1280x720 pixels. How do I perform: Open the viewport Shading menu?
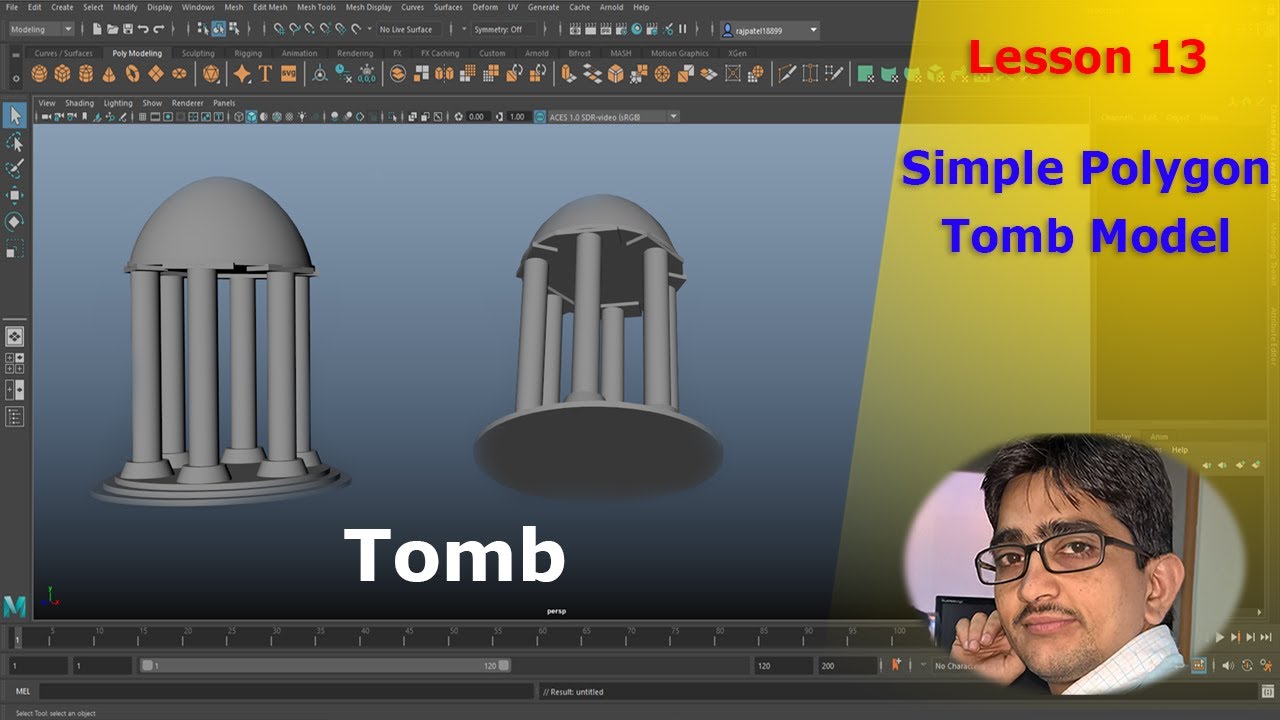pyautogui.click(x=79, y=103)
